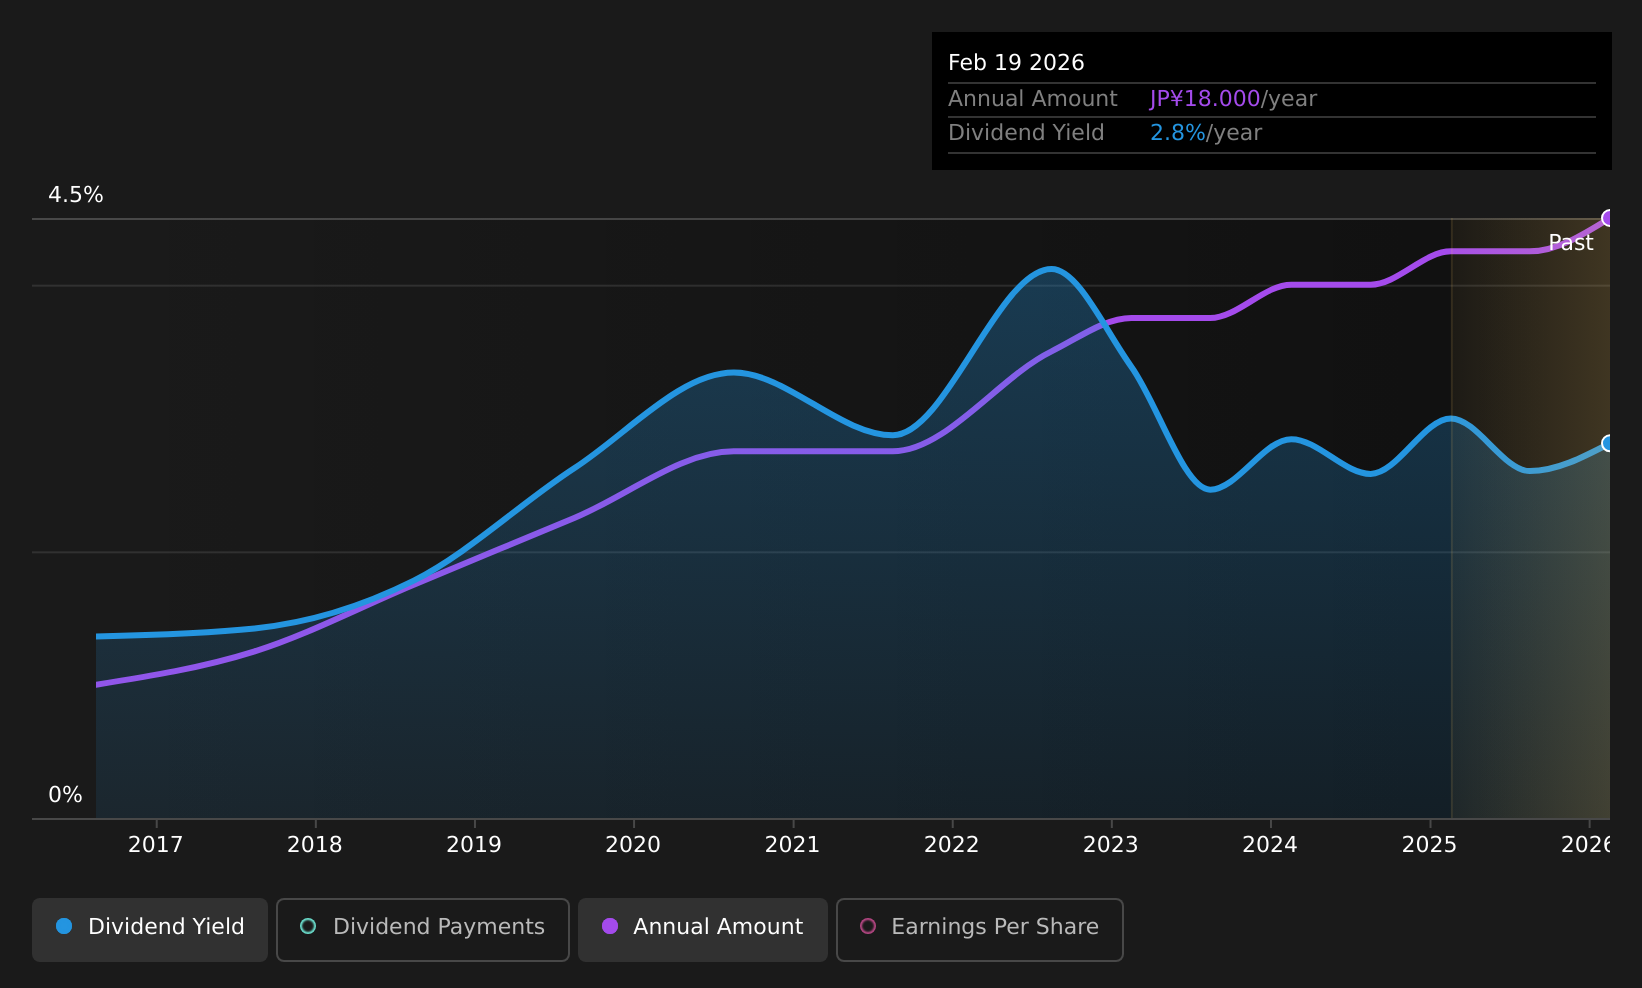Select the 2025 x-axis label

[1429, 845]
